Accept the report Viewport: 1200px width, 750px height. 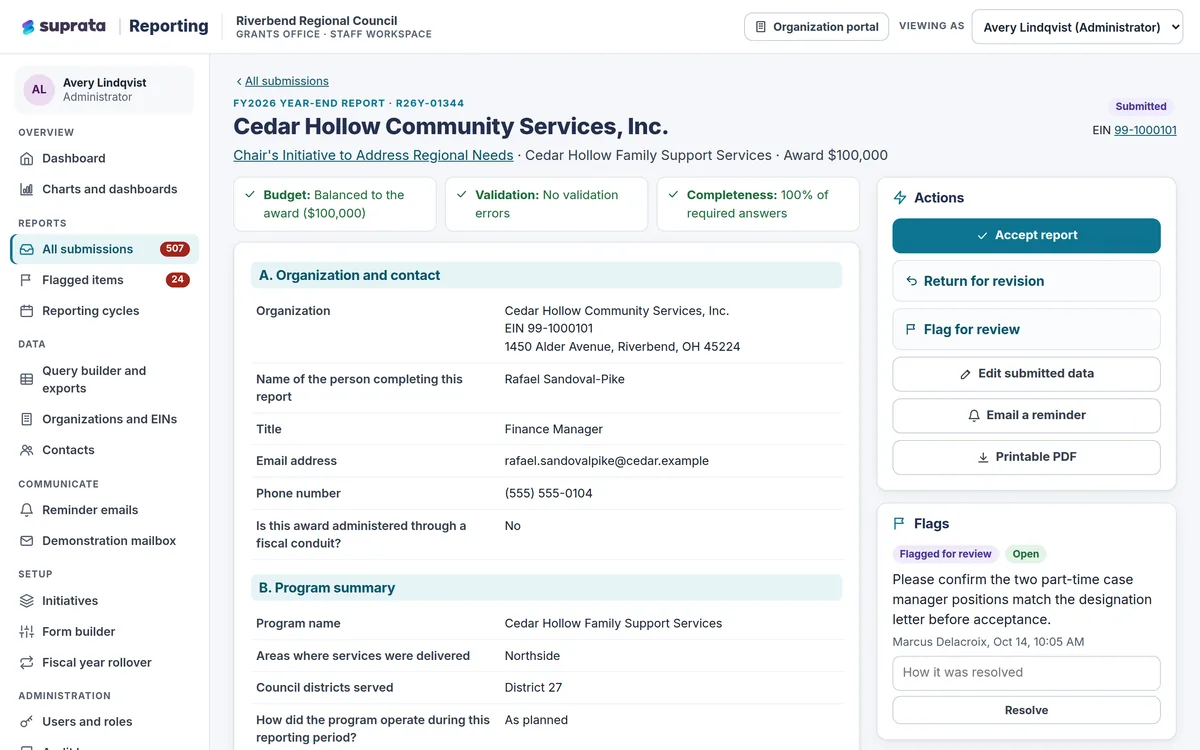tap(1026, 236)
